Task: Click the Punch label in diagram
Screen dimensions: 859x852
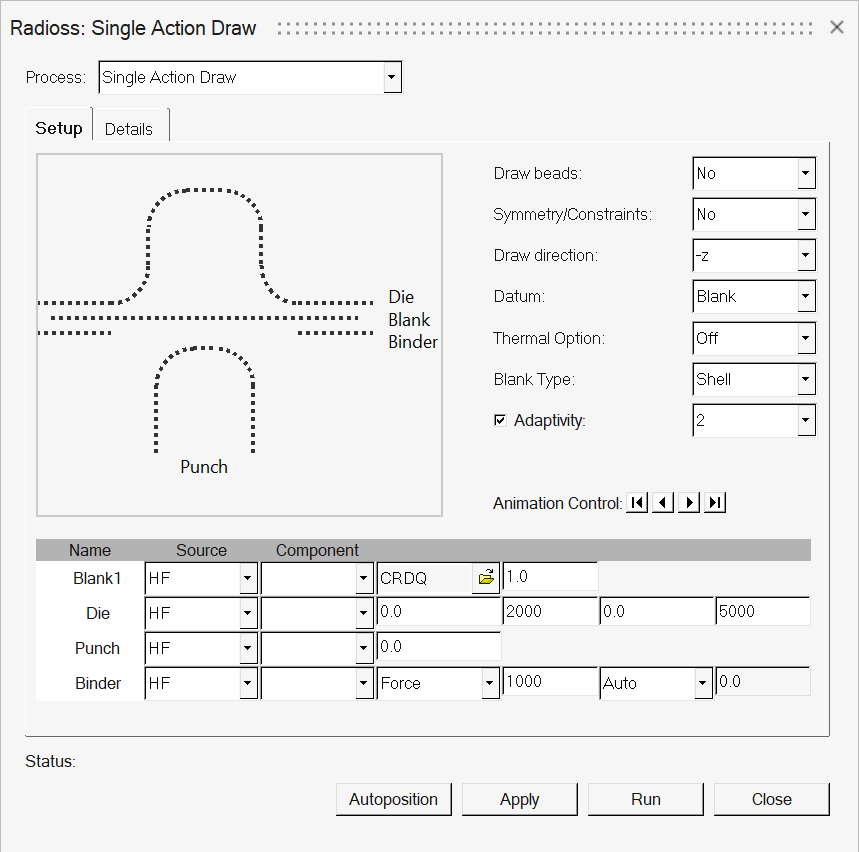Action: [204, 467]
